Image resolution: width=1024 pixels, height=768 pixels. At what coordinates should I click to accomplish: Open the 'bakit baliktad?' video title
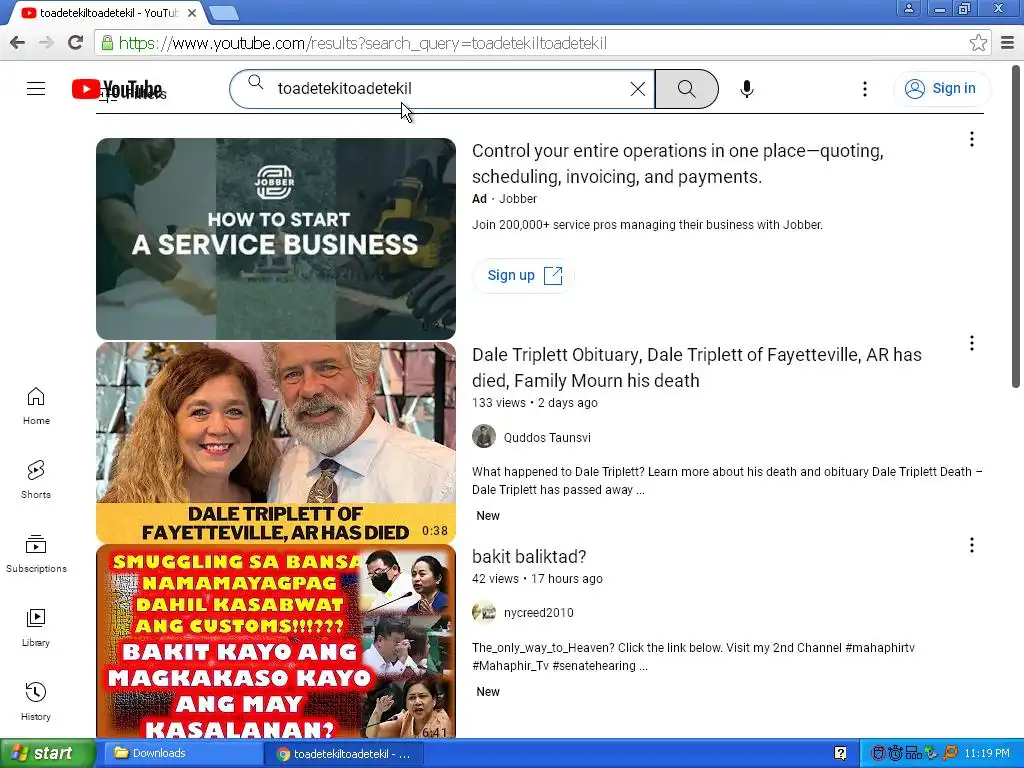529,556
